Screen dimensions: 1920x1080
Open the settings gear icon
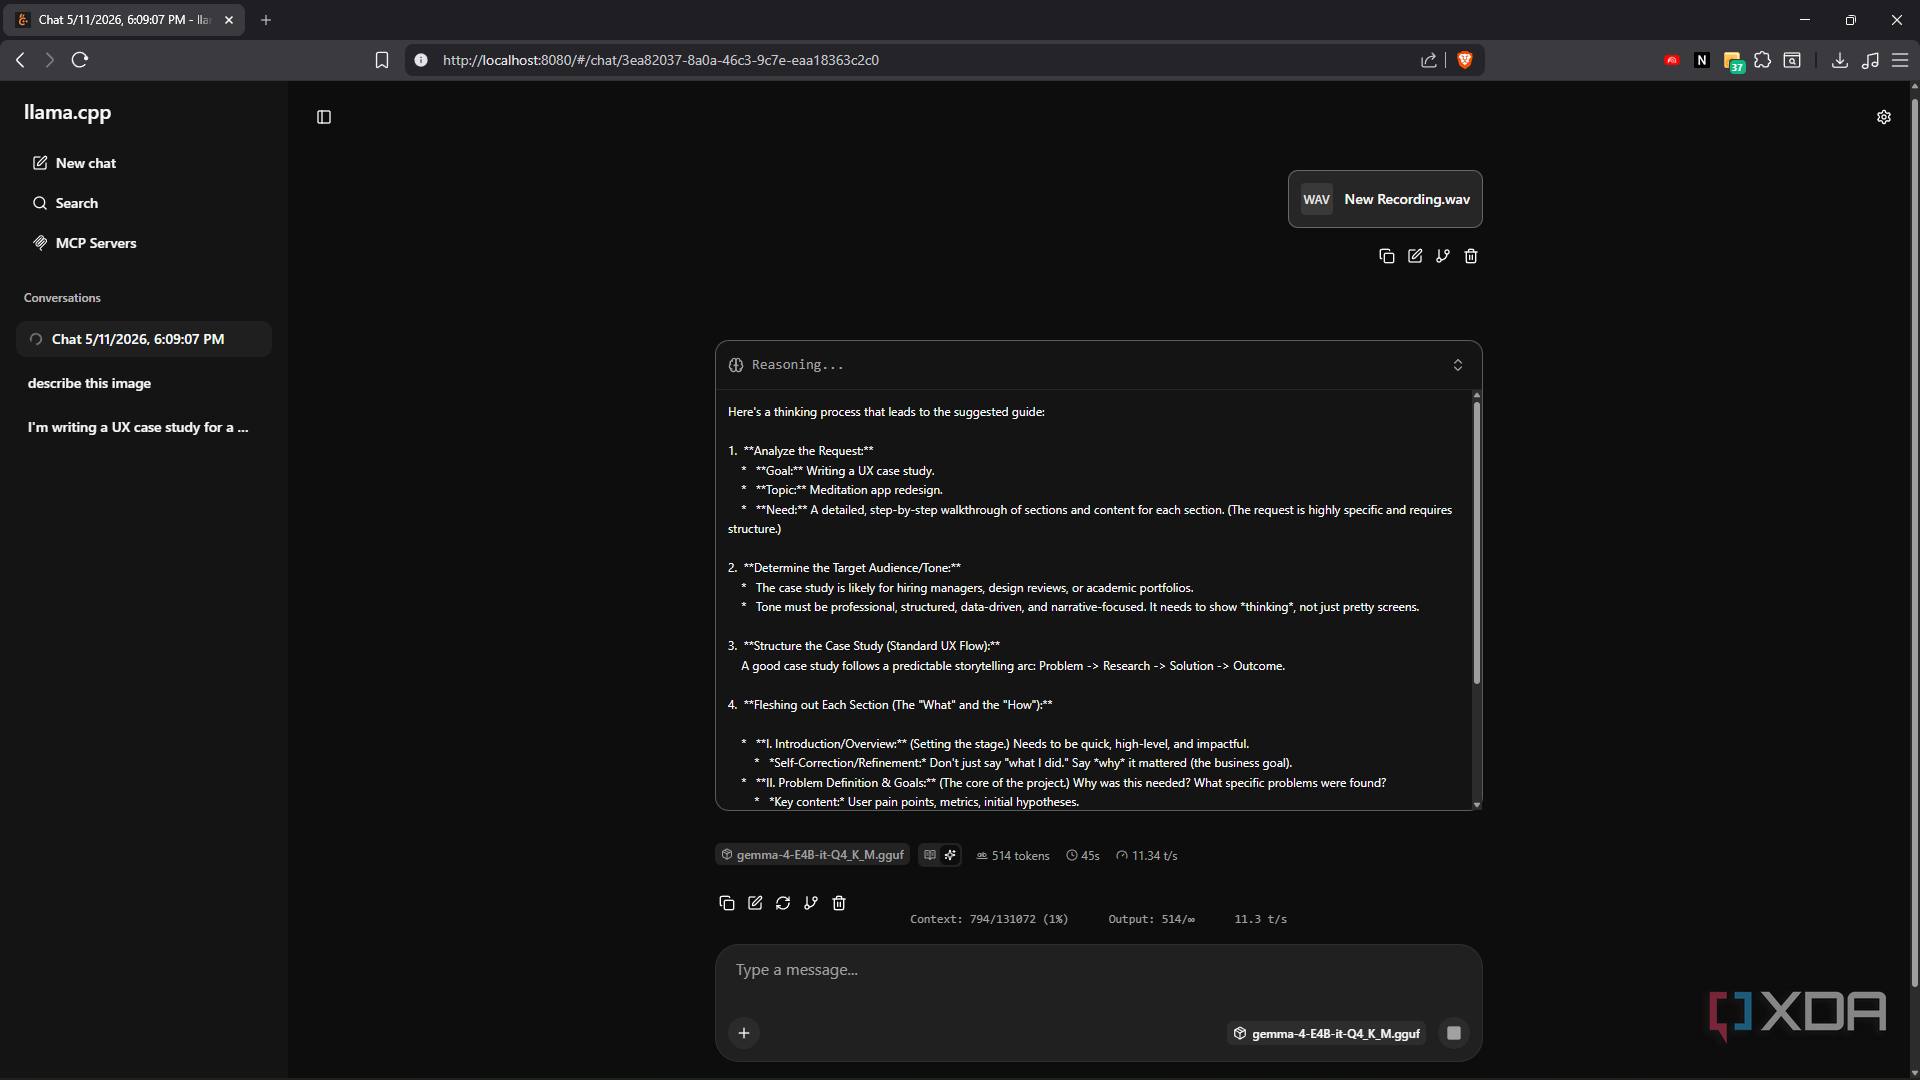[1884, 117]
